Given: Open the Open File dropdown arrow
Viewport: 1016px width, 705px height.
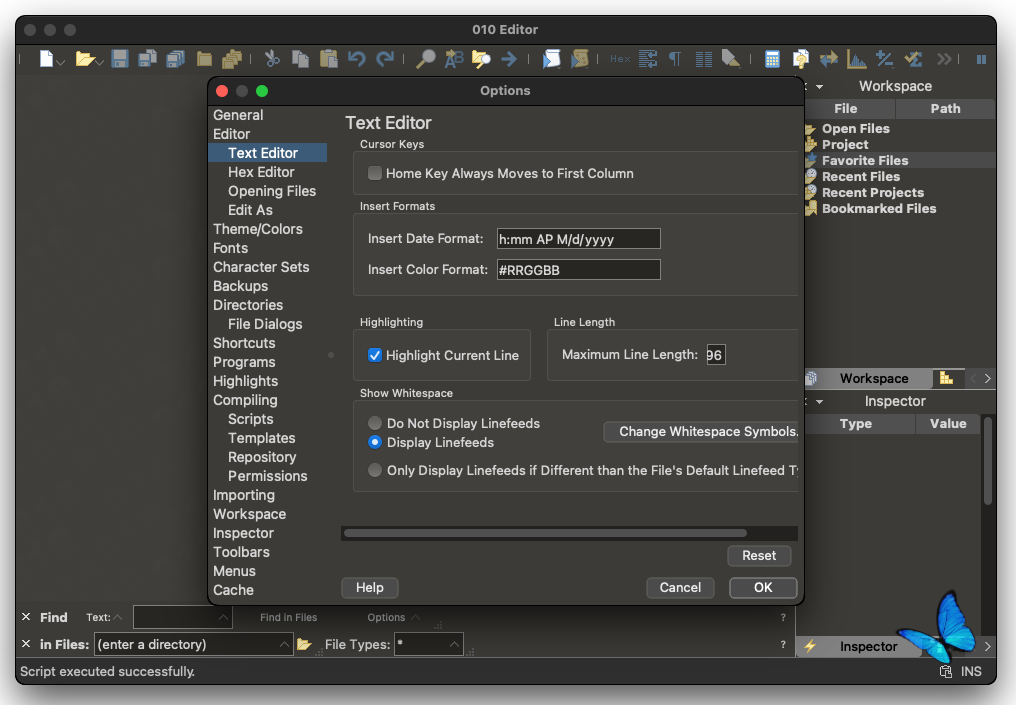Looking at the screenshot, I should click(x=100, y=63).
